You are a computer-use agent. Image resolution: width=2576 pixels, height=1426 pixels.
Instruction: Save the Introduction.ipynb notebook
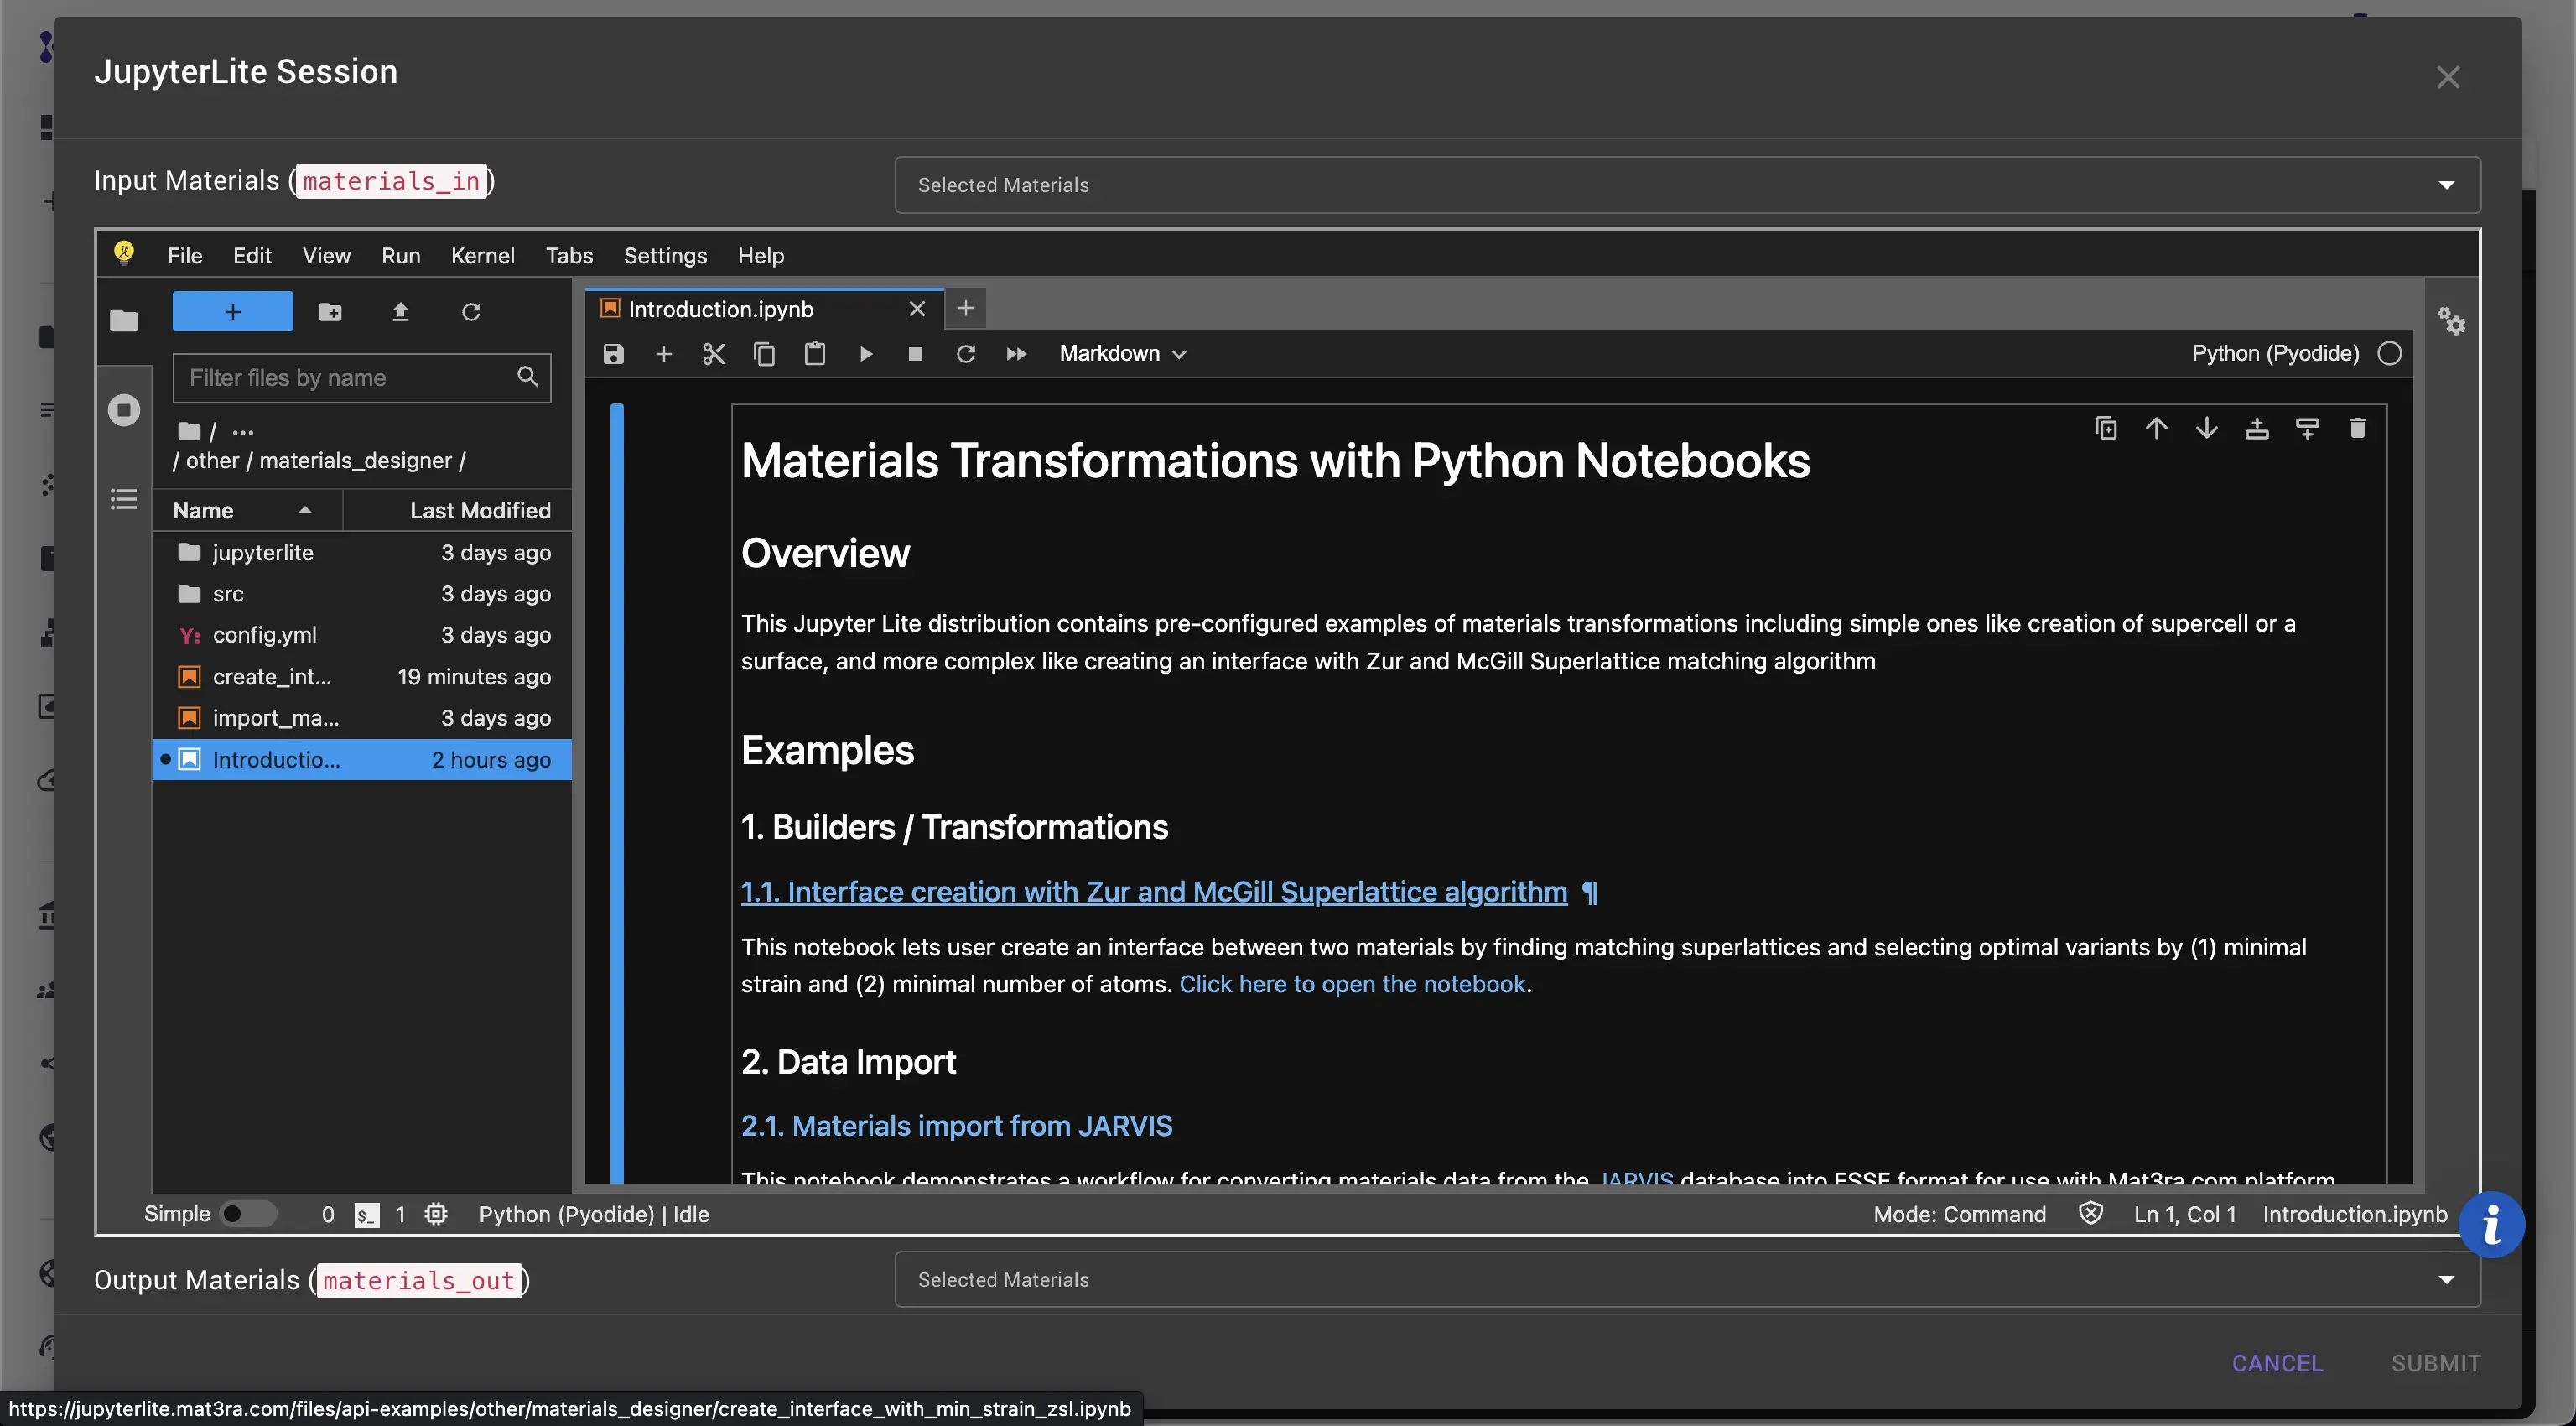[613, 353]
